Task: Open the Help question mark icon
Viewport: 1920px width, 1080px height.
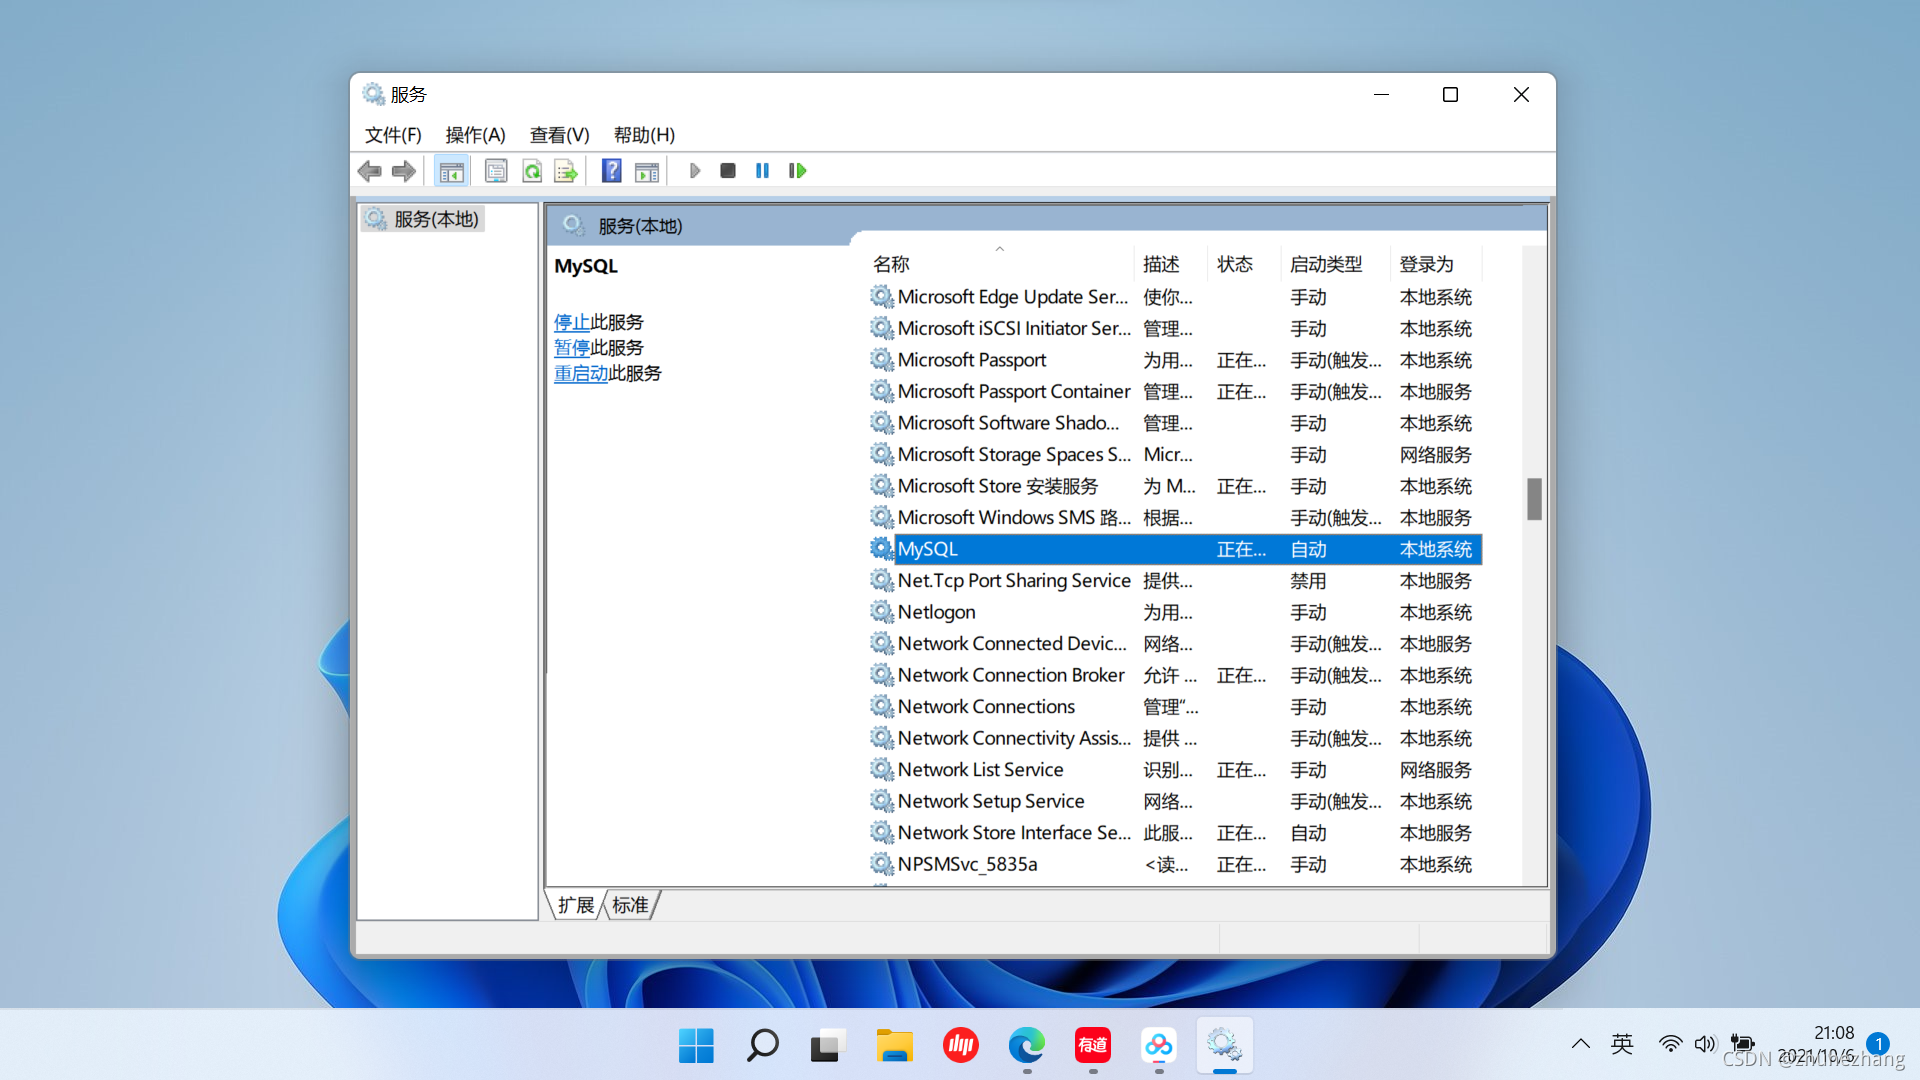Action: pos(611,171)
